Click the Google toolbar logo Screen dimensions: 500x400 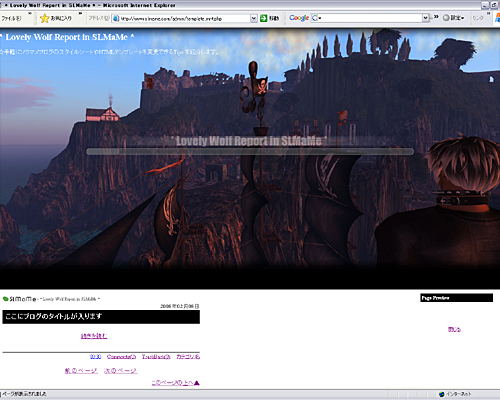pyautogui.click(x=299, y=18)
